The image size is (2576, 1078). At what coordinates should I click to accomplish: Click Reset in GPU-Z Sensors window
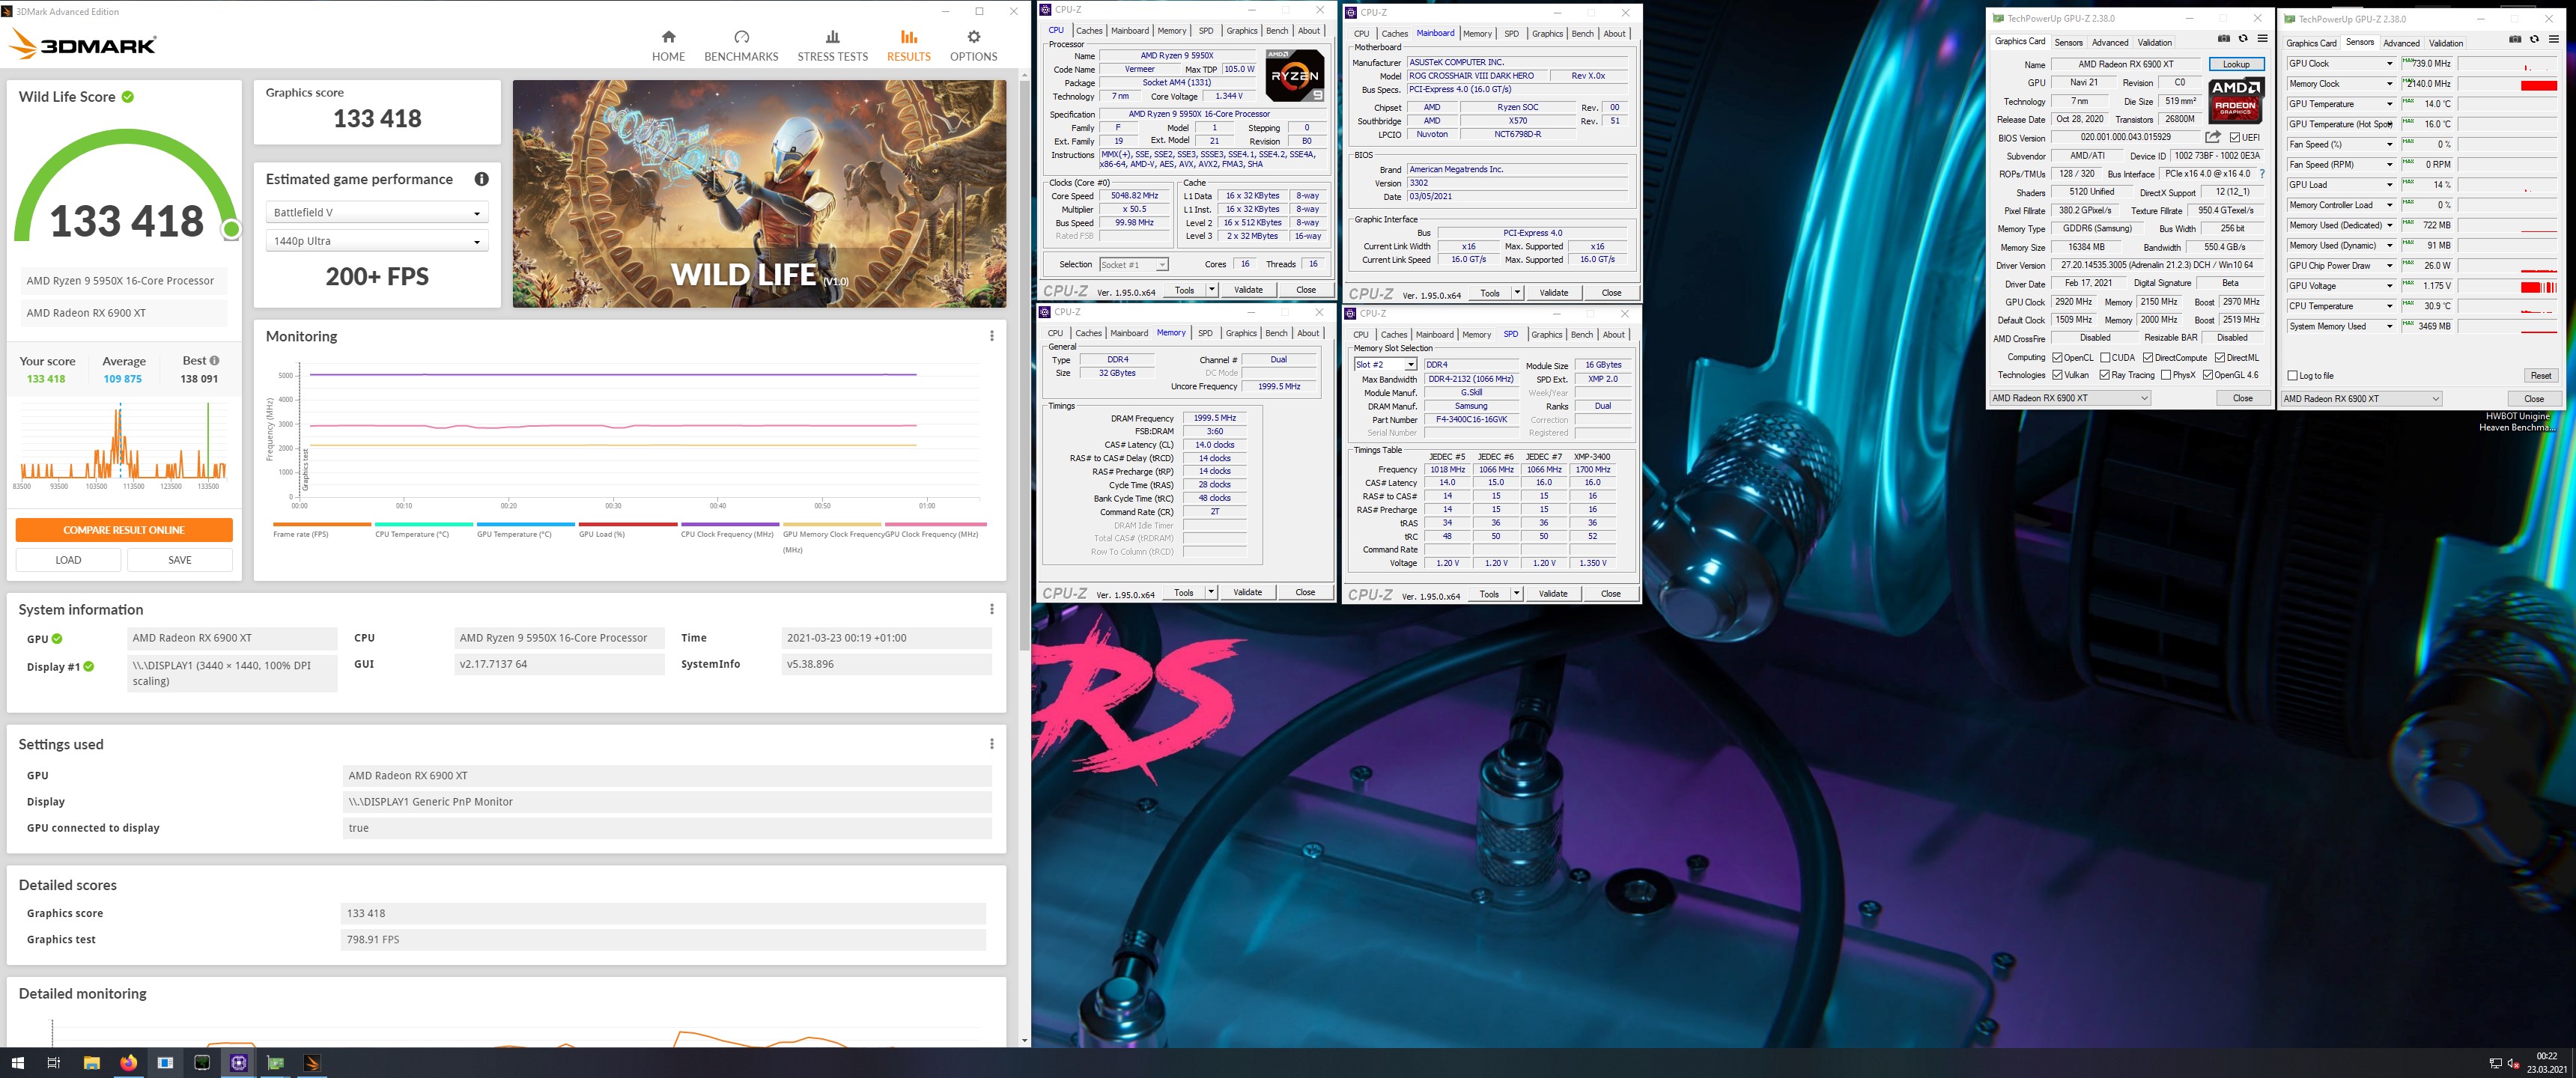pyautogui.click(x=2540, y=376)
